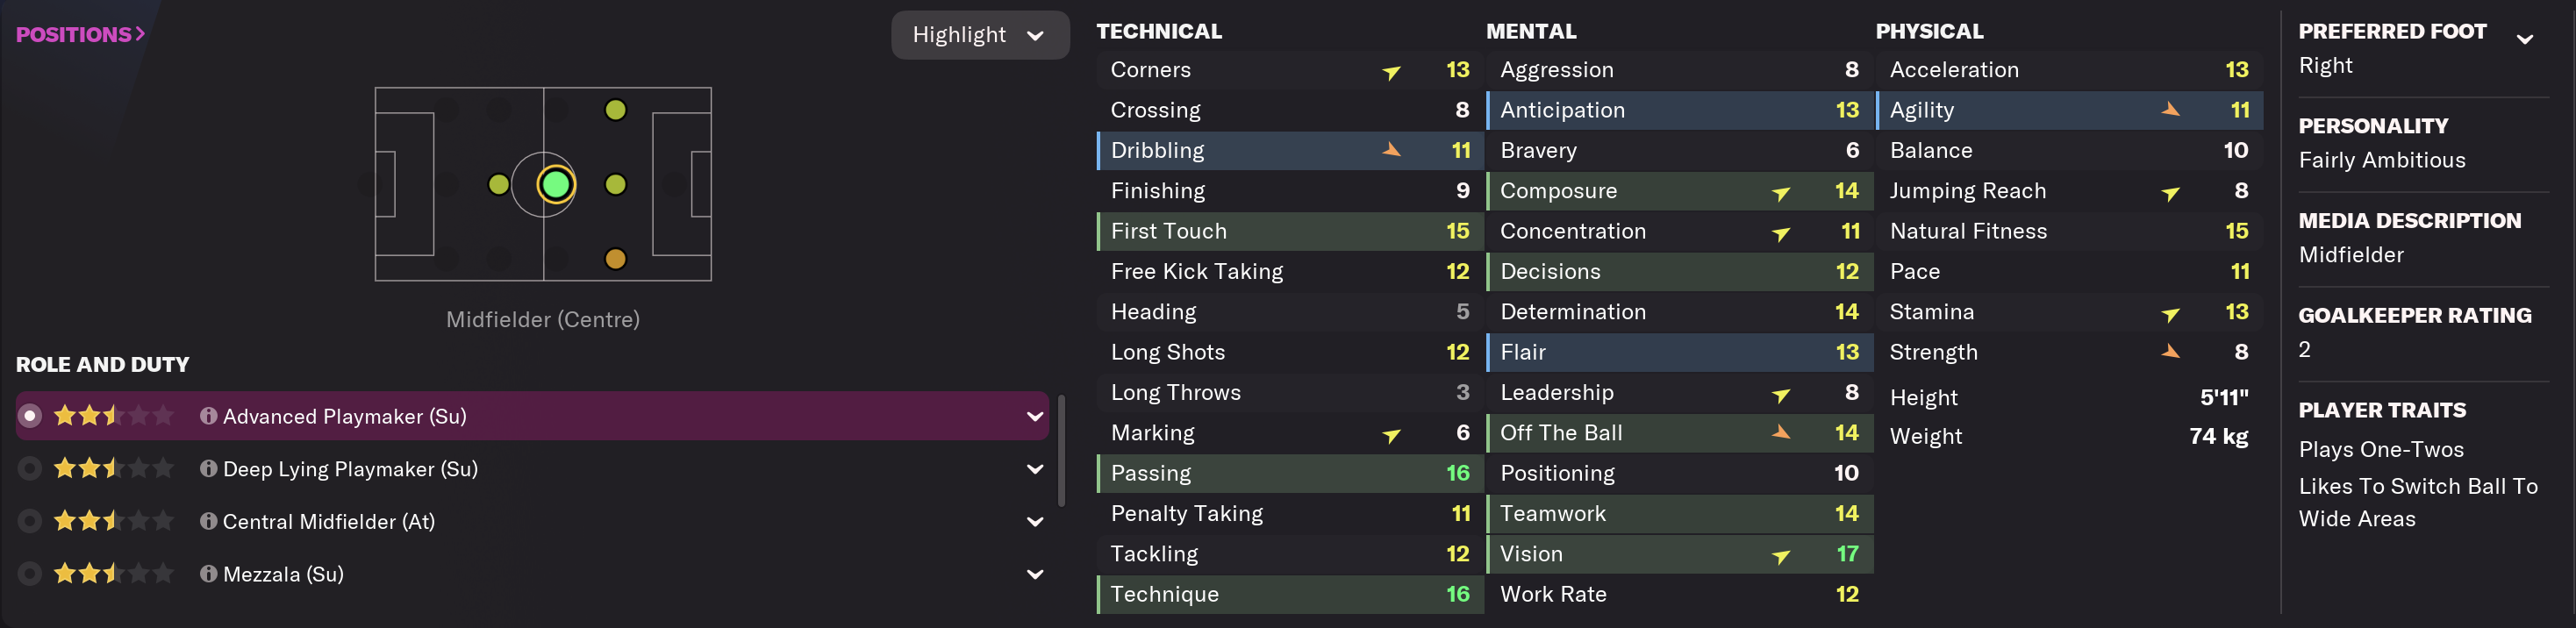Select the highlighted centre midfield position dot
Viewport: 2576px width, 628px height.
[555, 184]
